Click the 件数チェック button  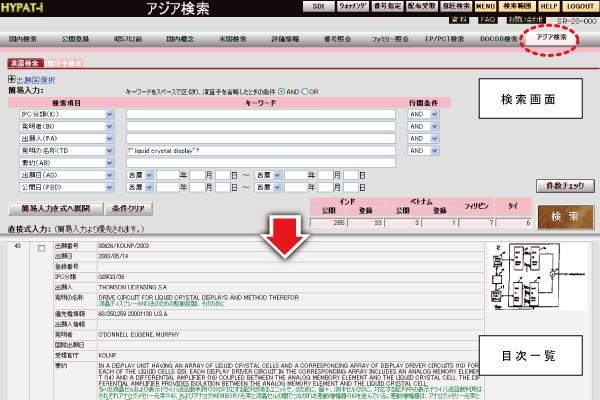point(562,187)
